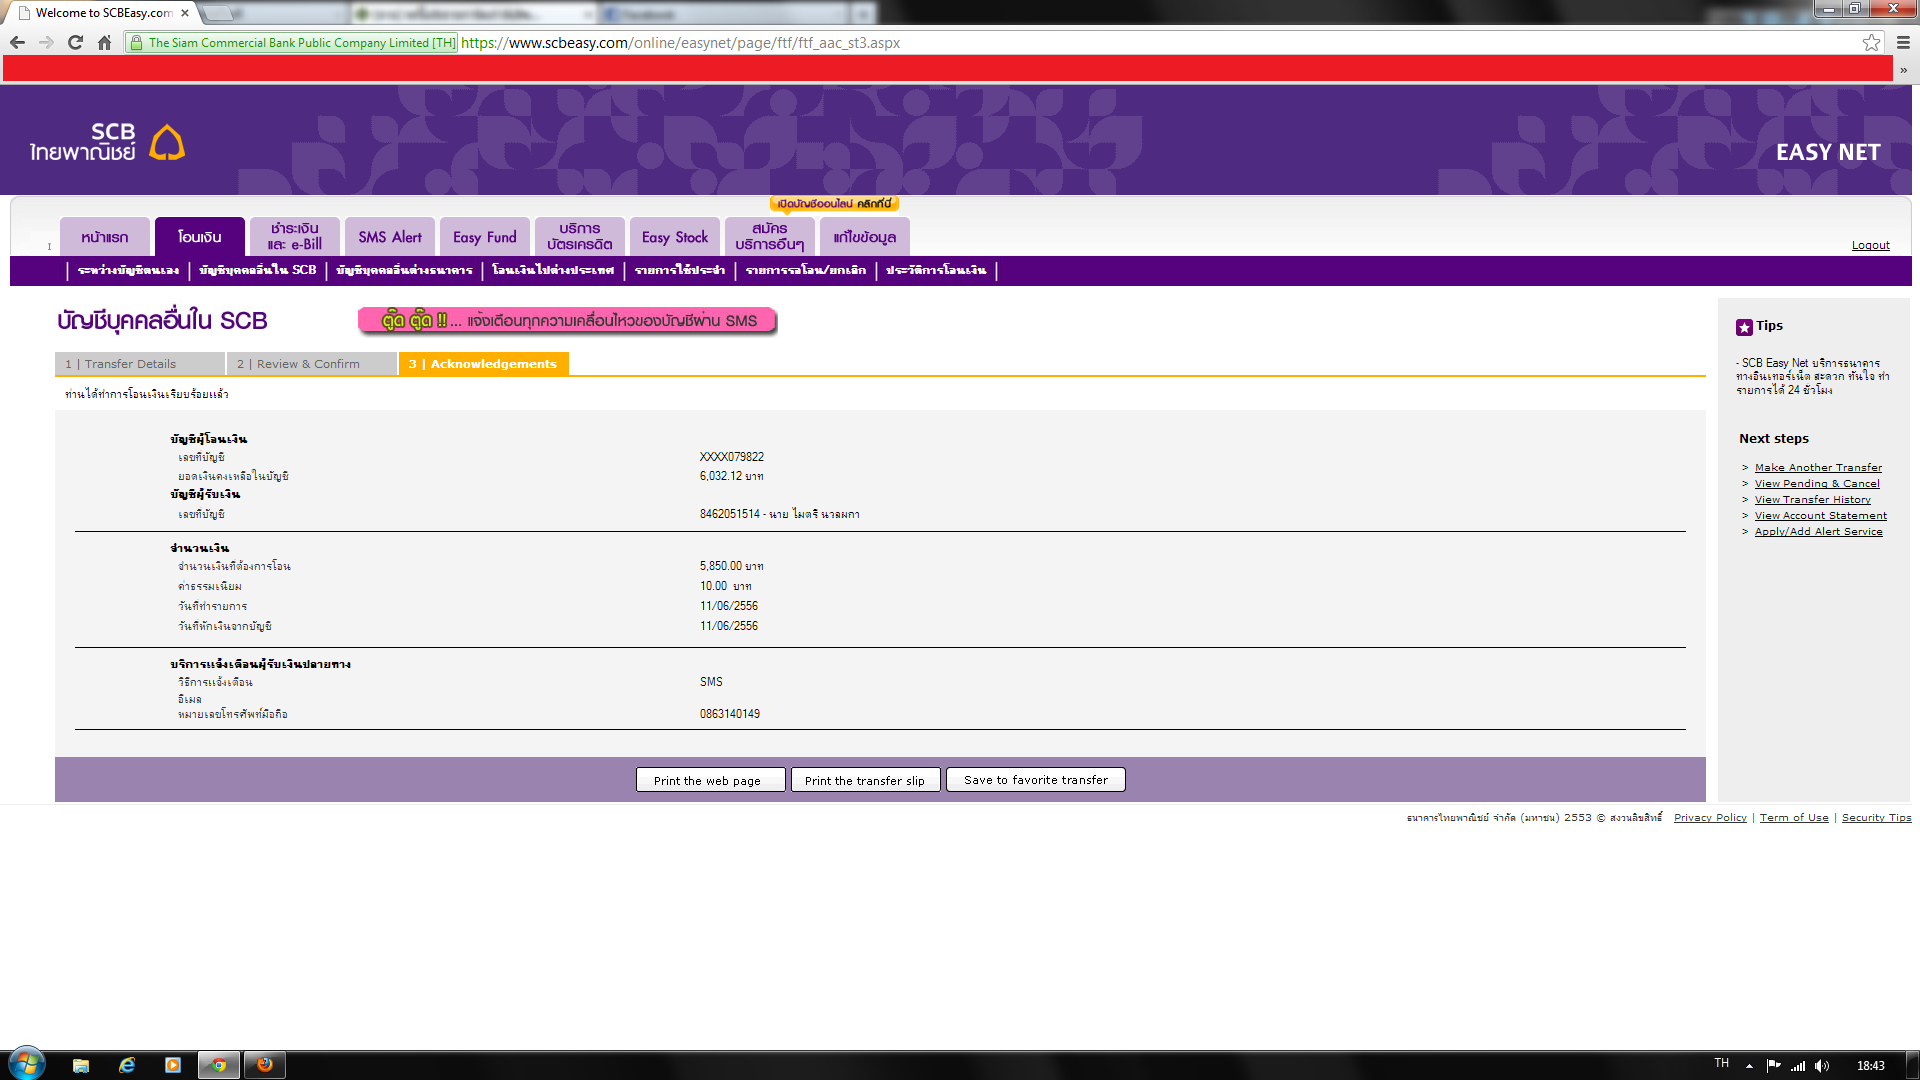Click the browser back arrow icon
The width and height of the screenshot is (1920, 1080).
click(x=17, y=42)
